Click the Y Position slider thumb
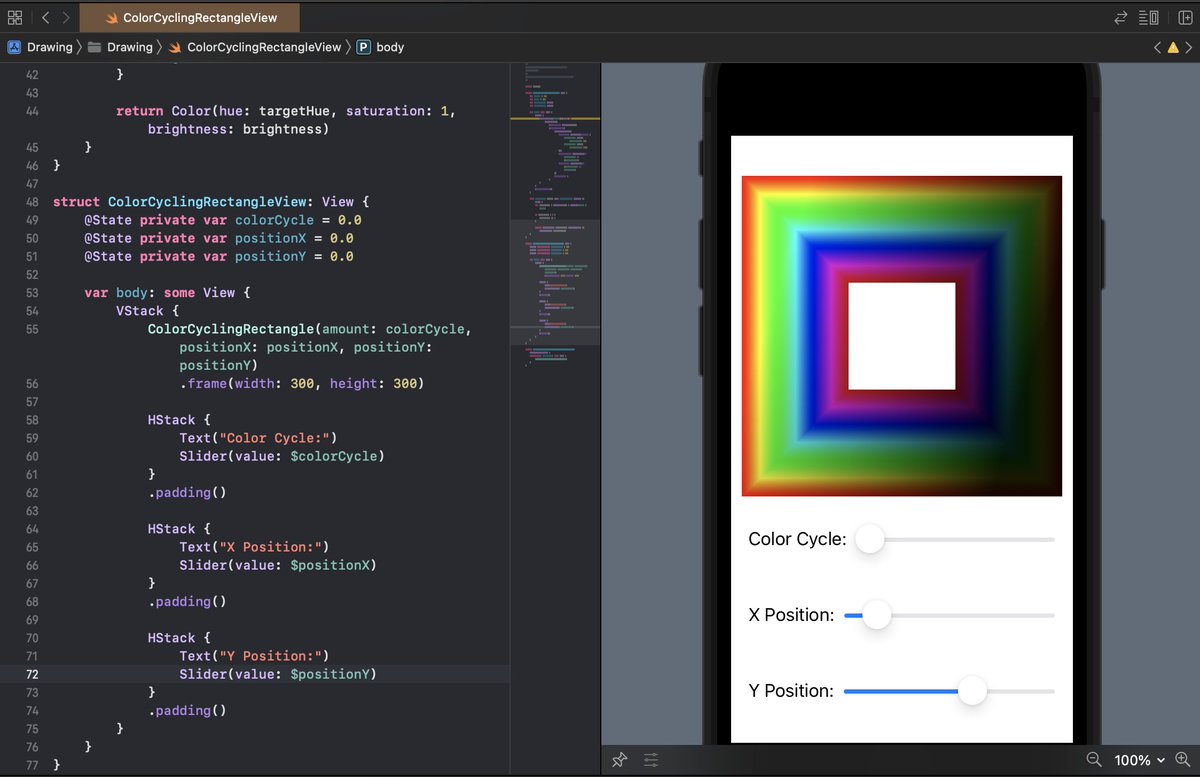The image size is (1200, 777). coord(972,691)
